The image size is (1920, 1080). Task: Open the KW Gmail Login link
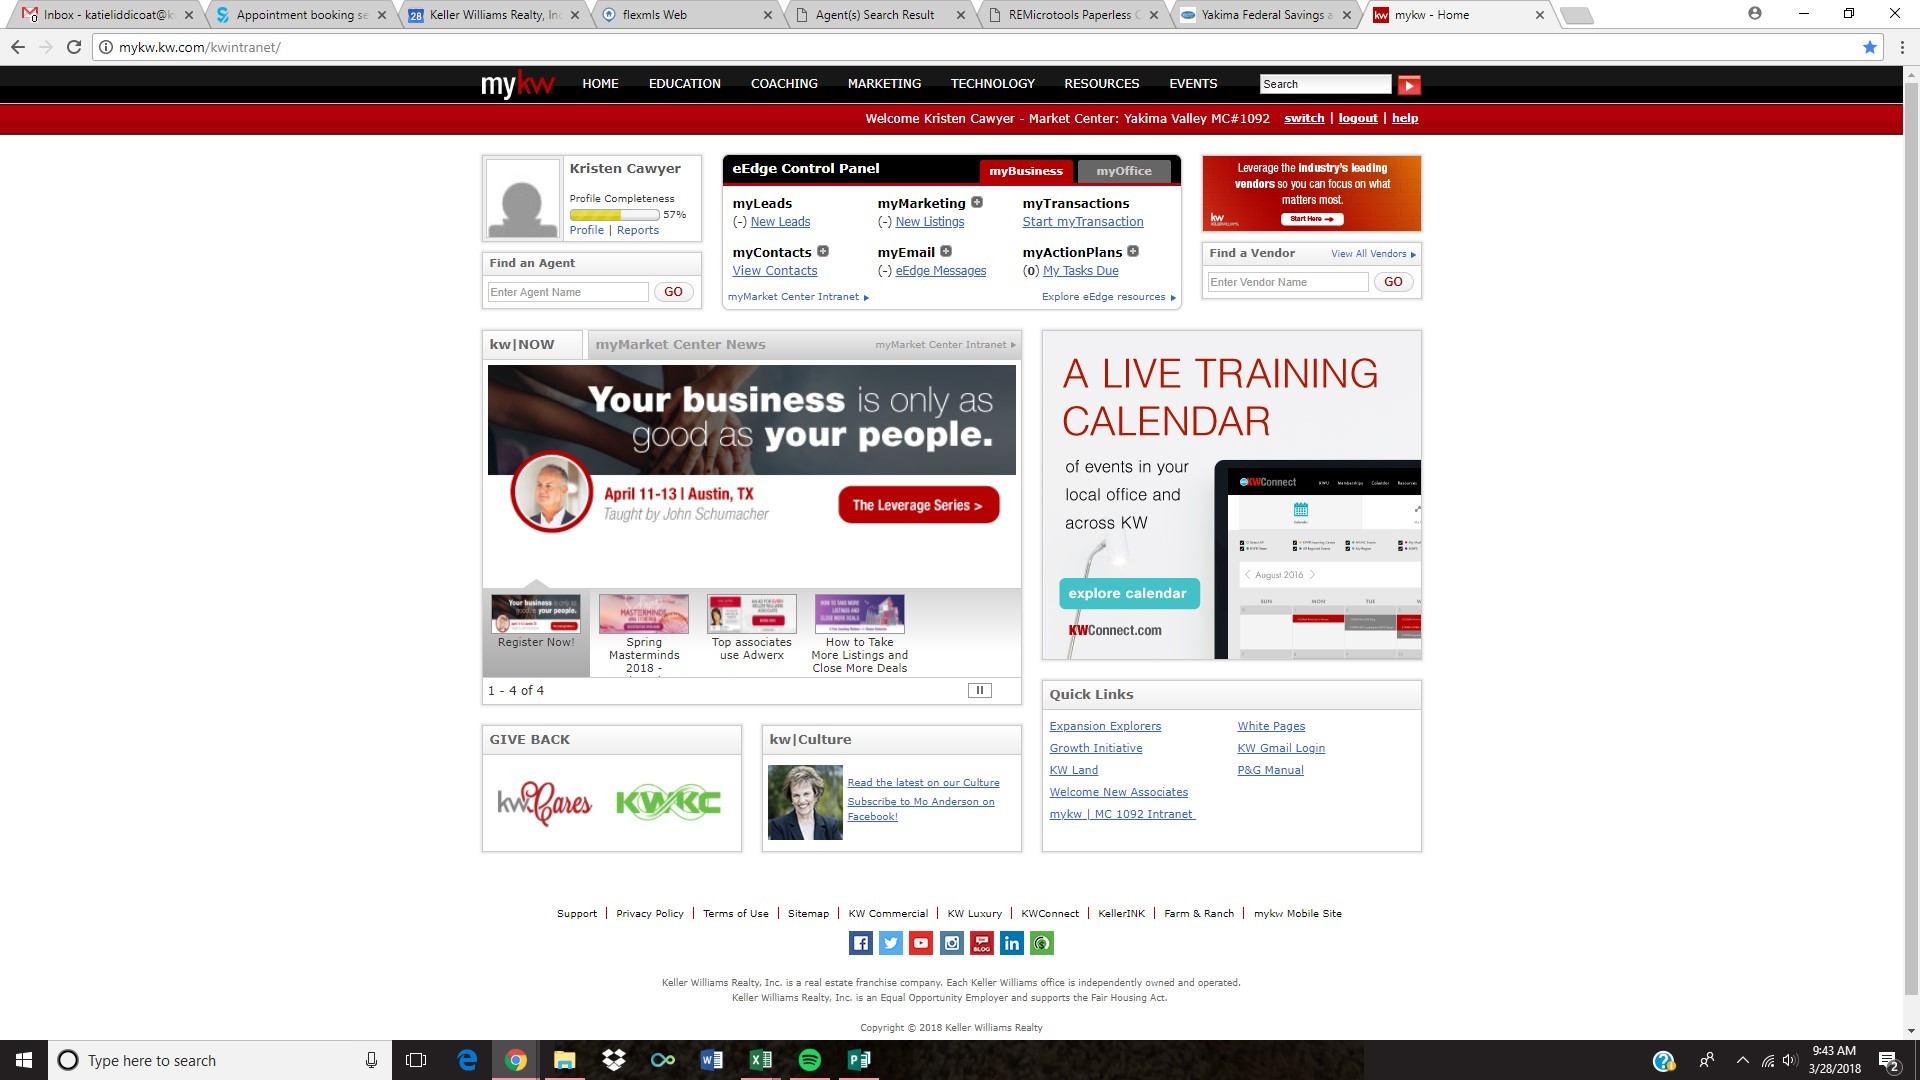point(1281,748)
